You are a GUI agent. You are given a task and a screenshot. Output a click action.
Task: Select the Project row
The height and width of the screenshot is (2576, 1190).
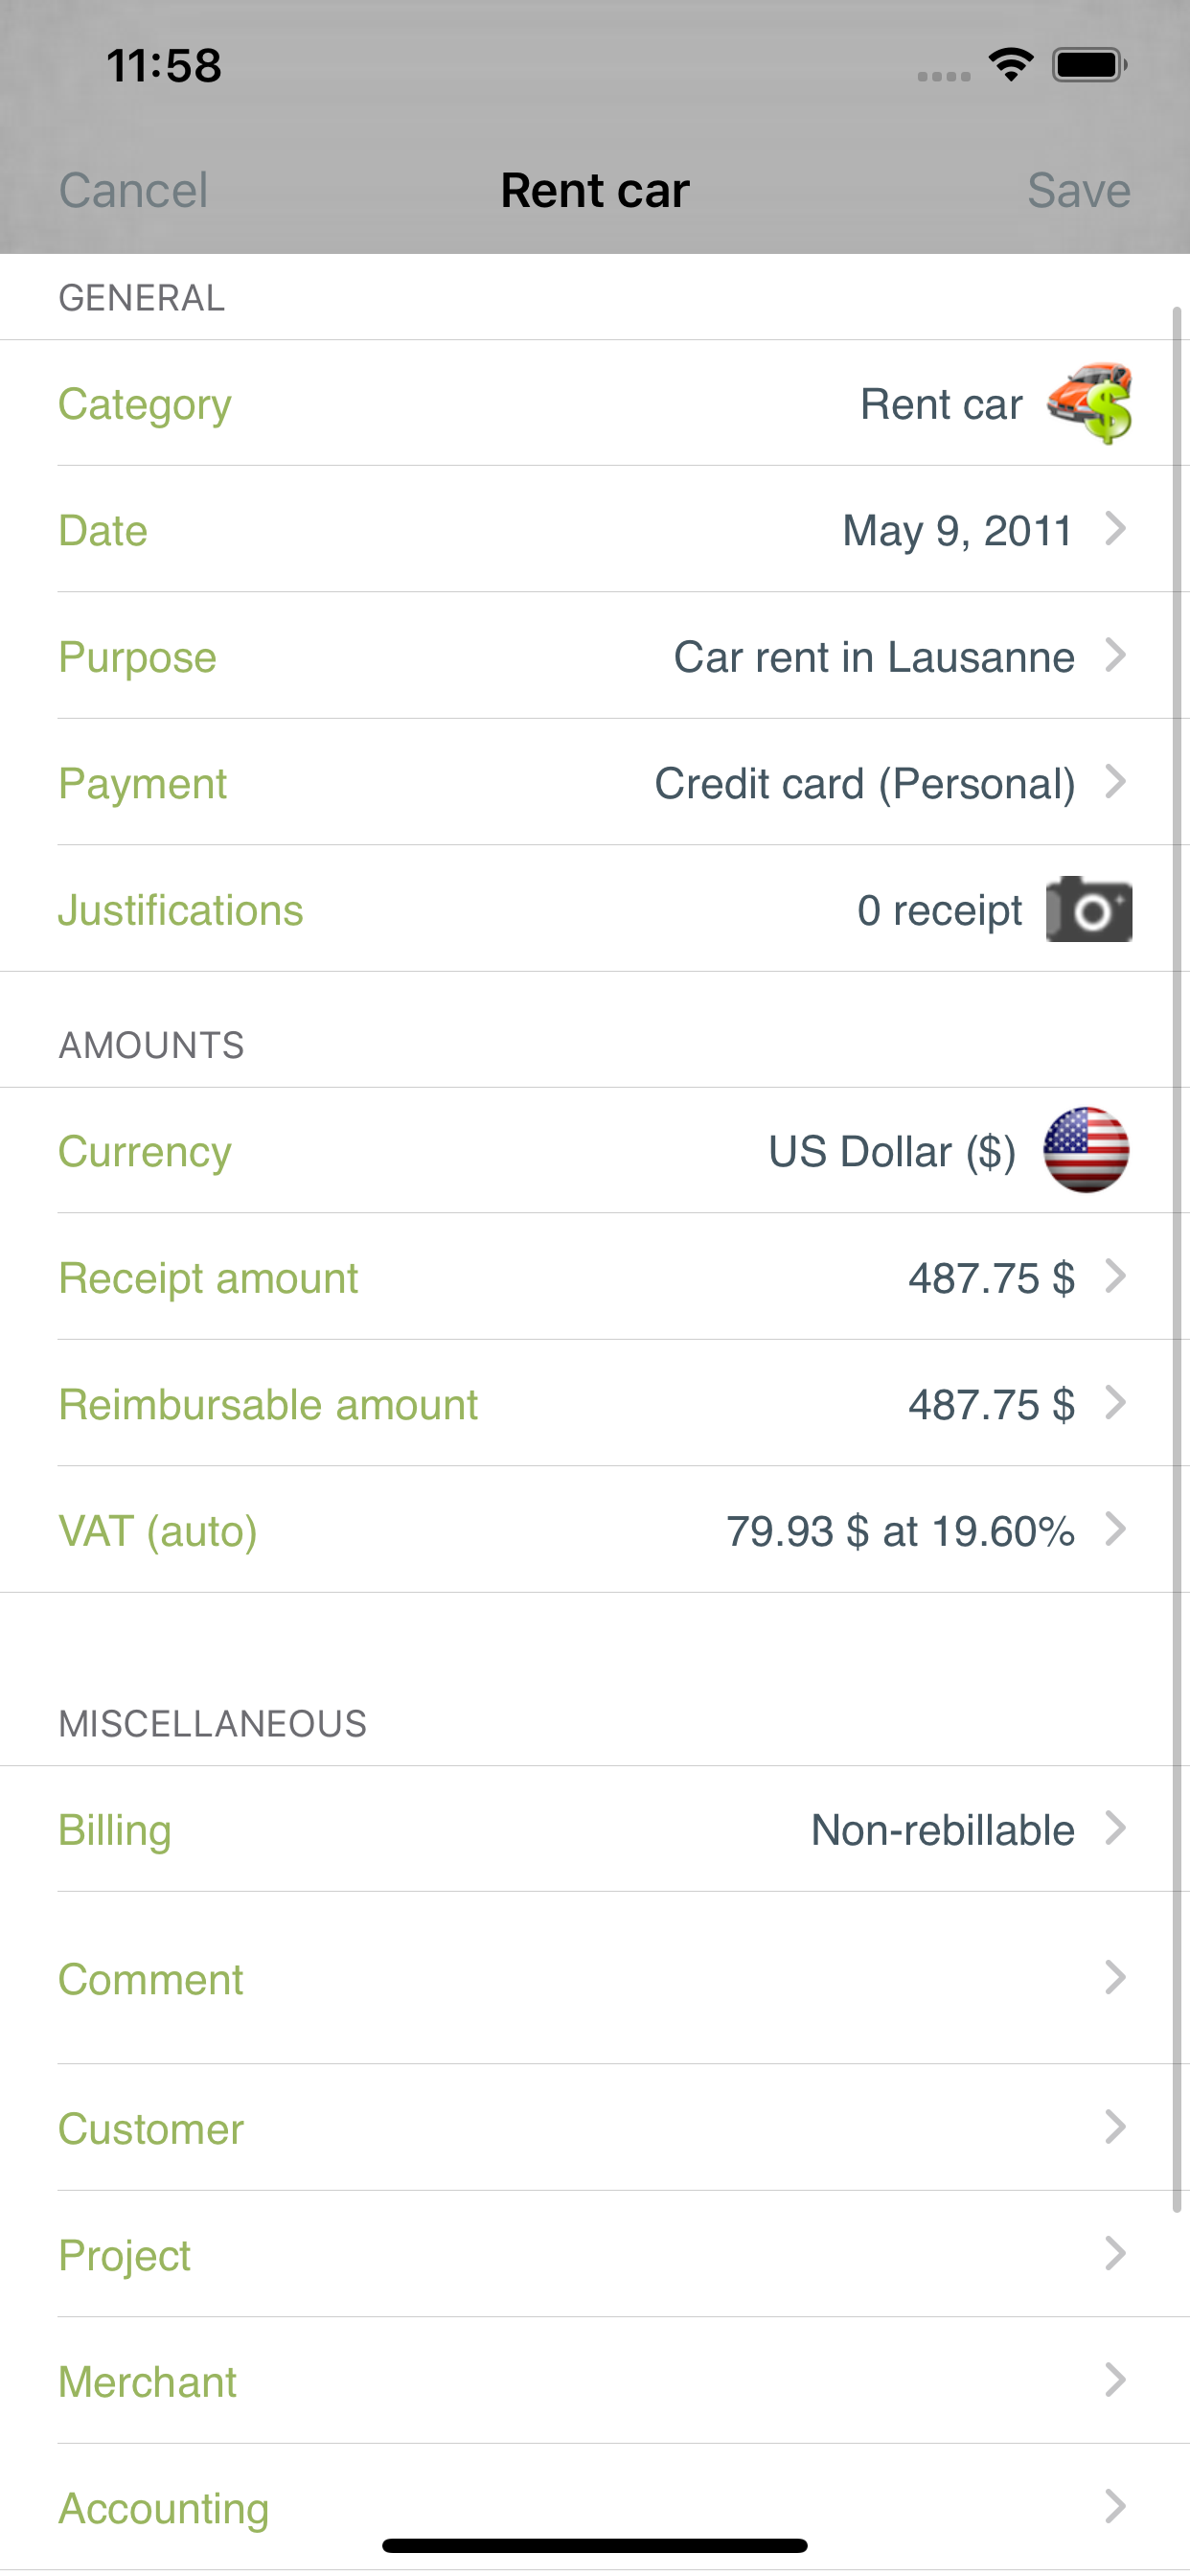tap(595, 2254)
